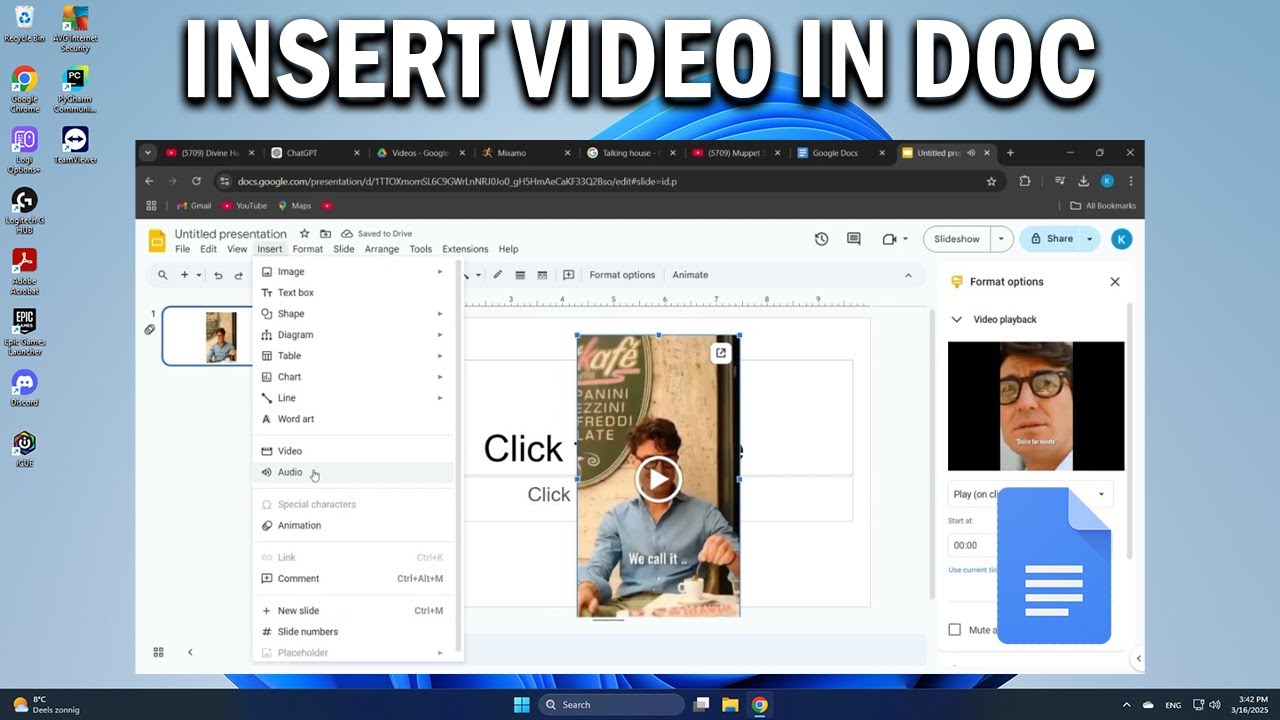
Task: Toggle the Mute audio checkbox
Action: click(x=954, y=630)
